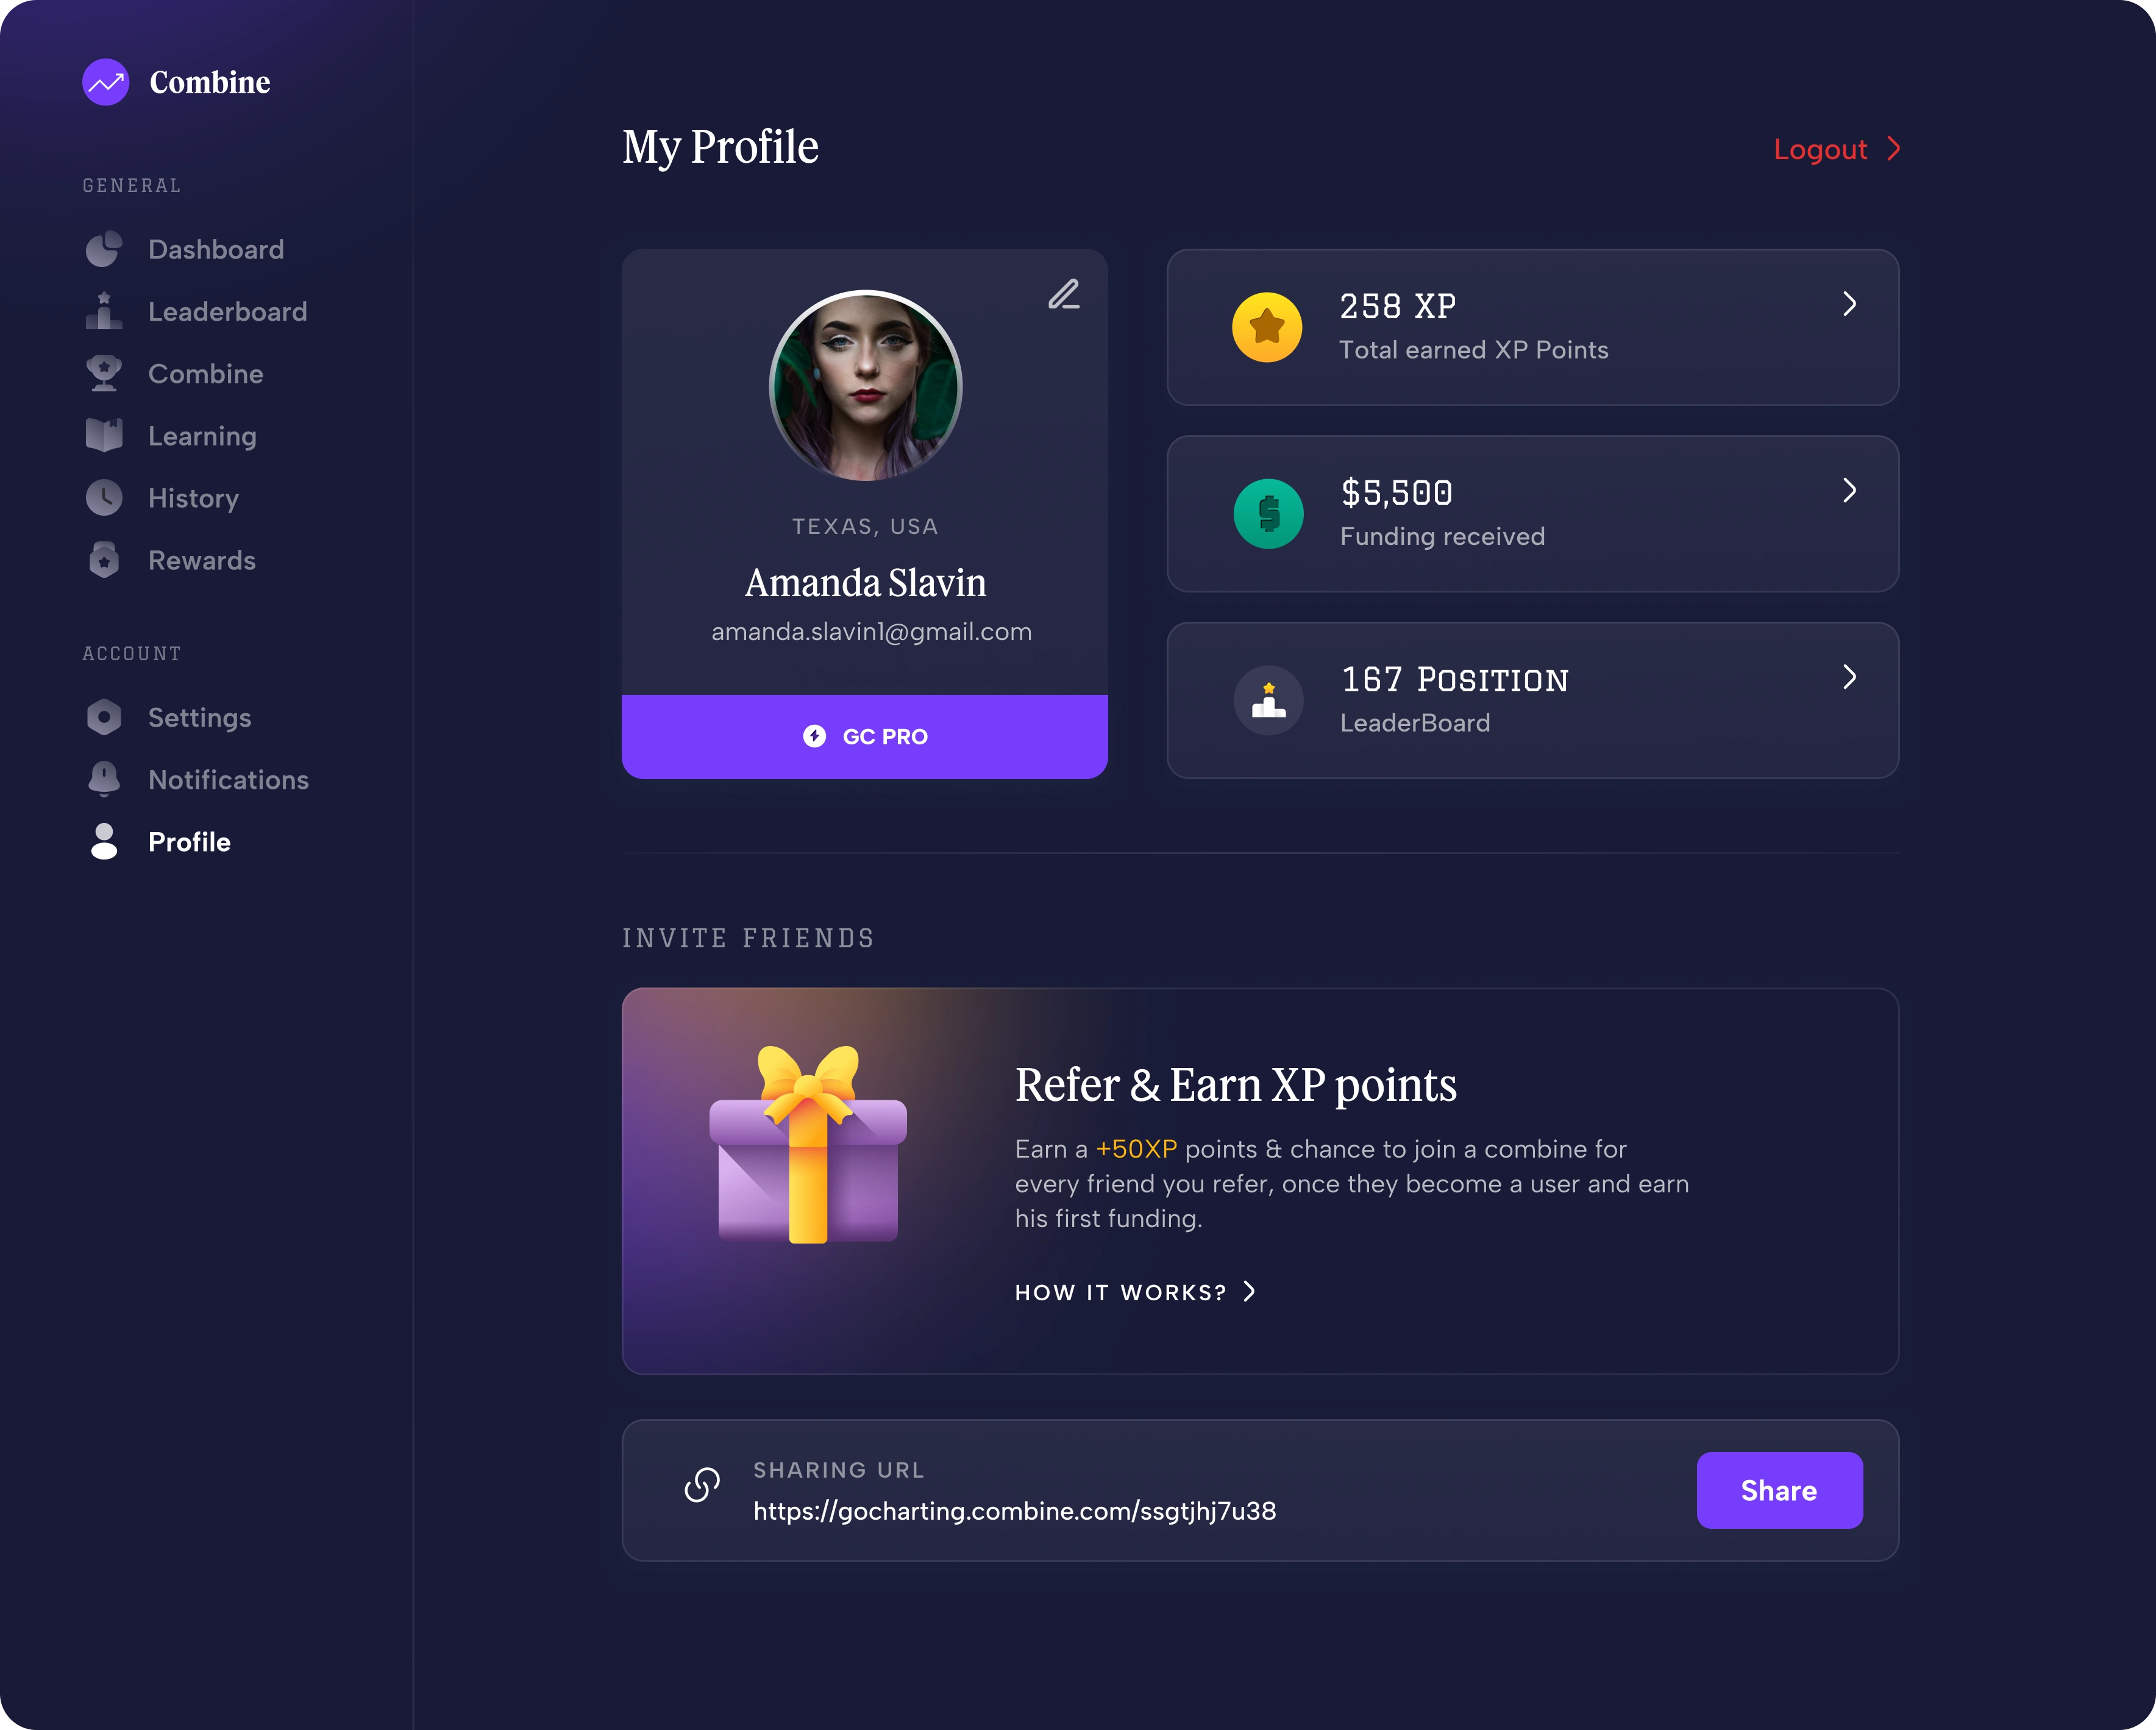Viewport: 2156px width, 1730px height.
Task: Click the Combine logo icon
Action: click(x=106, y=82)
